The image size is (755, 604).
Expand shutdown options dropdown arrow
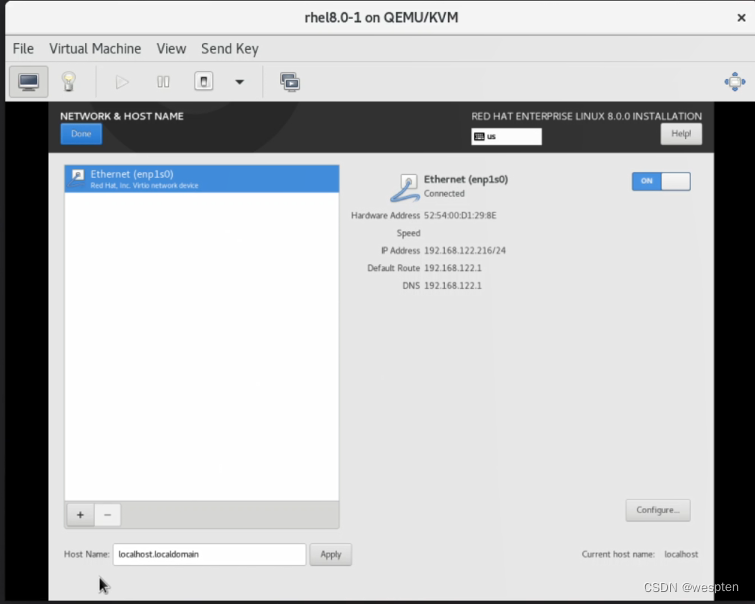239,82
